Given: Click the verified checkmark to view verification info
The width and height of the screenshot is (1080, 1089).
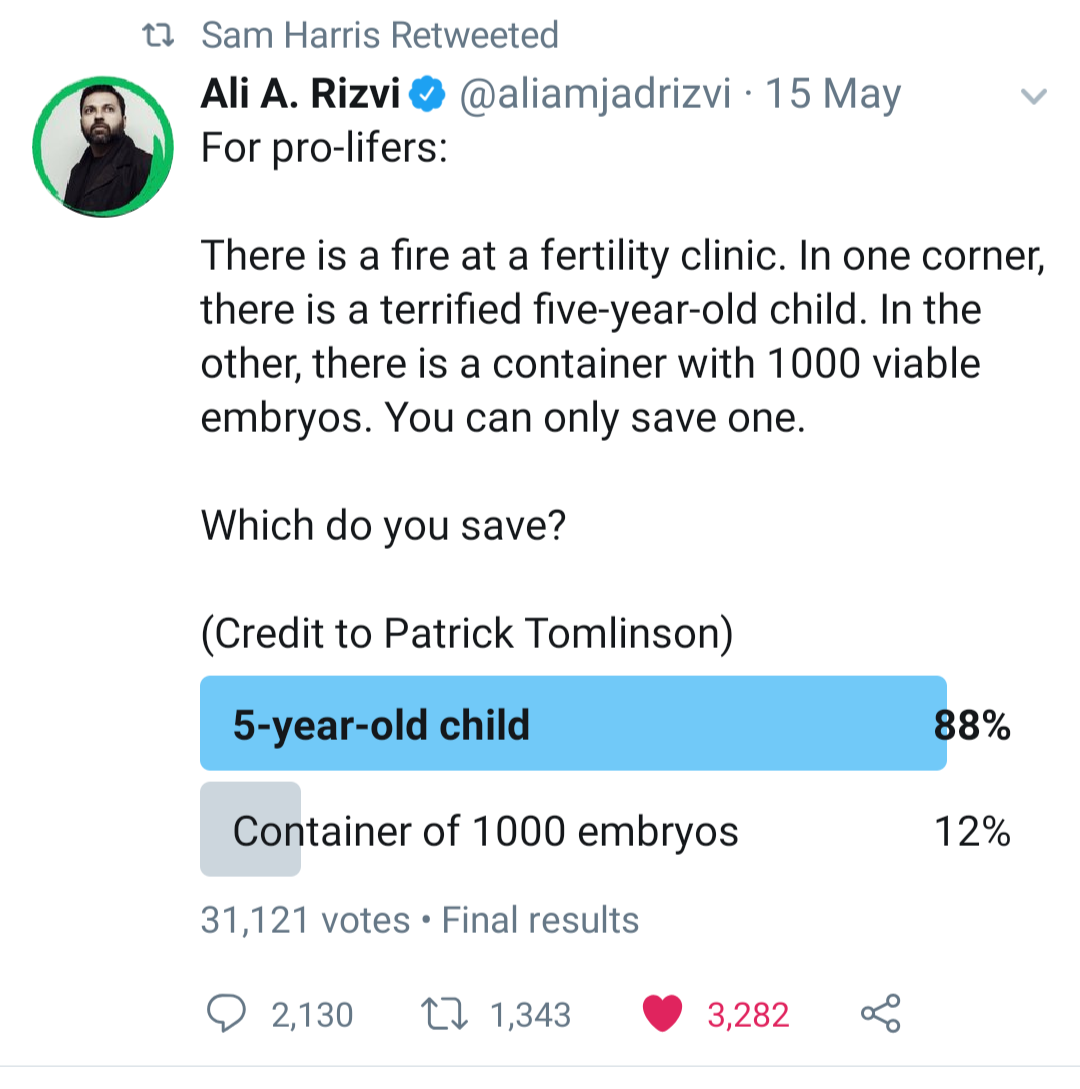Looking at the screenshot, I should tap(426, 92).
